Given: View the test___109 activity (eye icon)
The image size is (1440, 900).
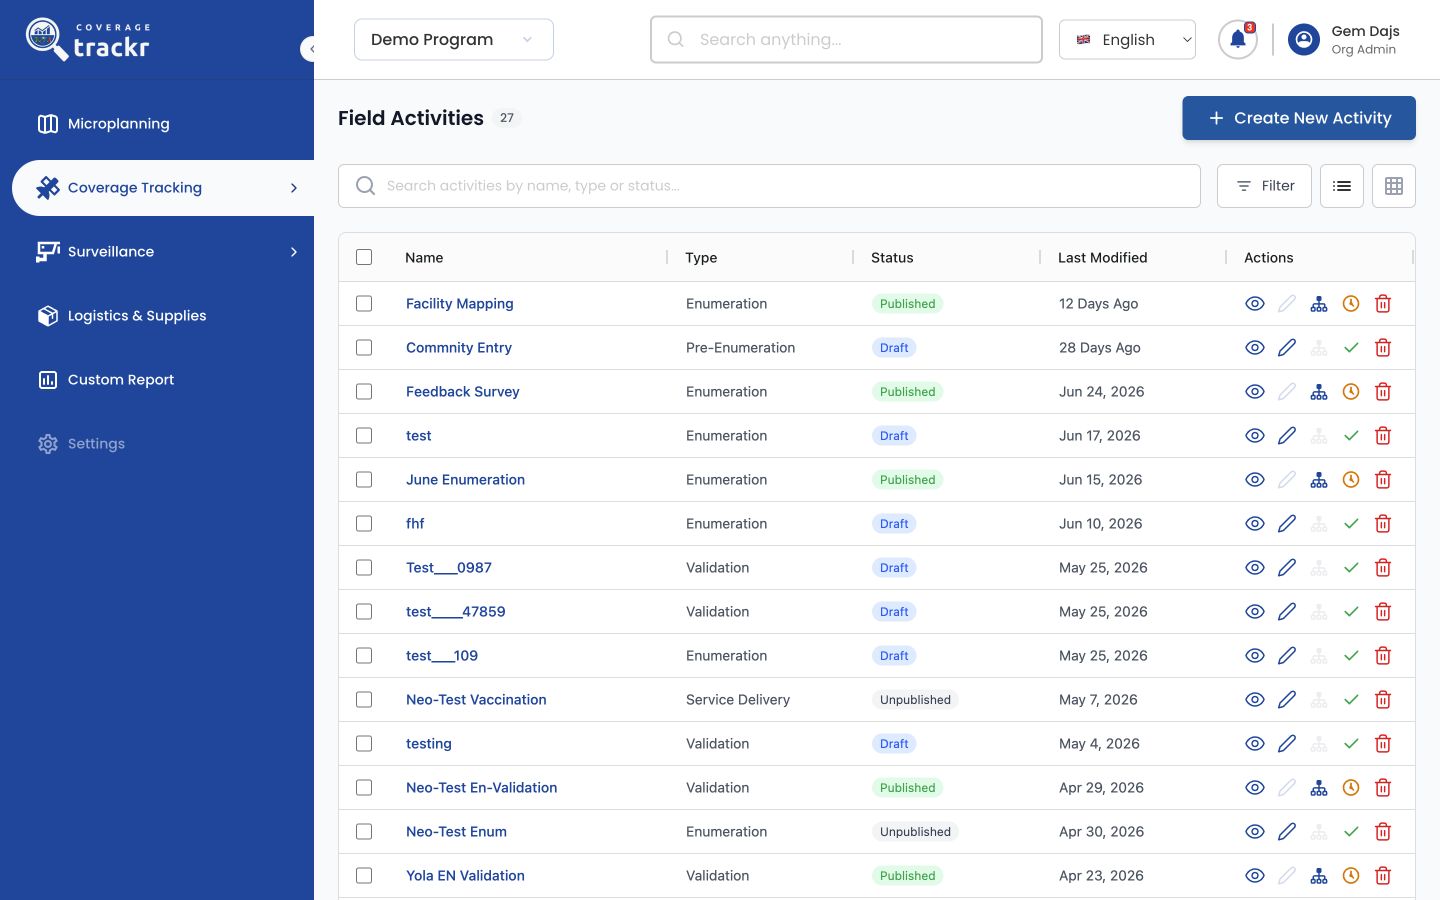Looking at the screenshot, I should (x=1255, y=656).
